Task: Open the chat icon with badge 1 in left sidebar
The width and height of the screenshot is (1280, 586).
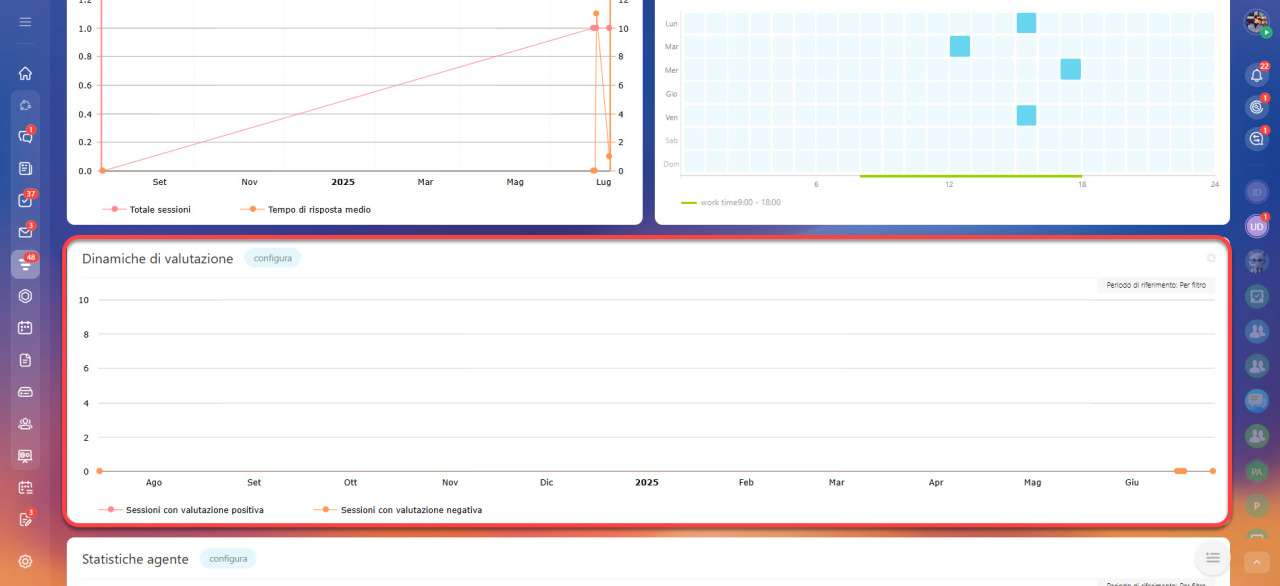Action: 25,137
